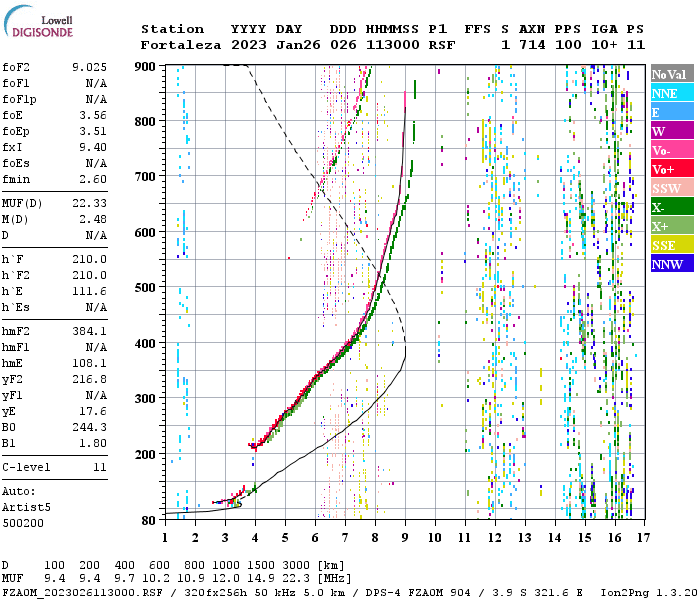Viewport: 700px width, 600px height.
Task: Select the NNW dark blue legend swatch
Action: 672,263
